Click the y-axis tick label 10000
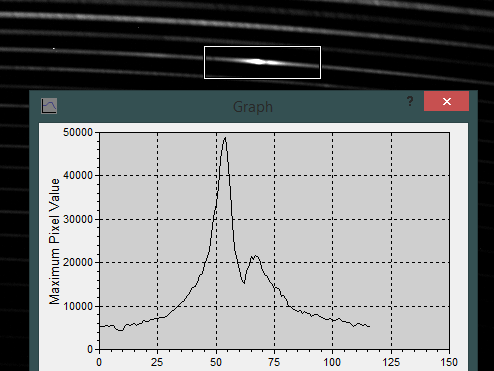Screen dimensions: 494x371 pos(78,306)
